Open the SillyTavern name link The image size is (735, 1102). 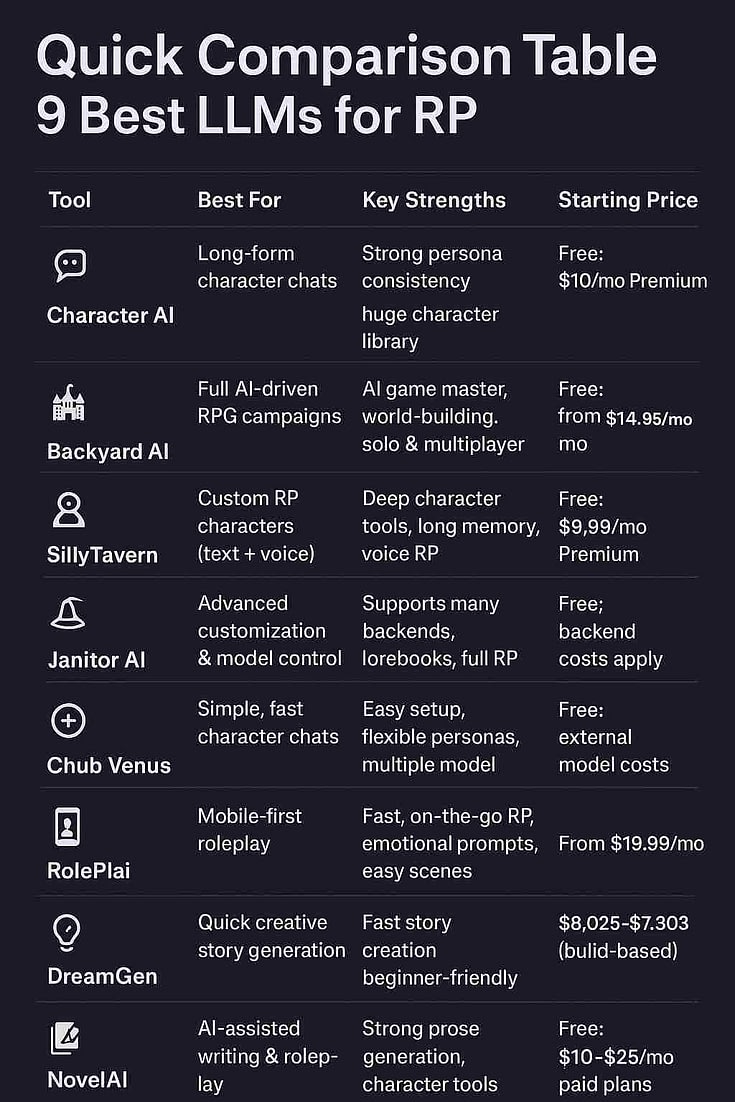tap(102, 555)
